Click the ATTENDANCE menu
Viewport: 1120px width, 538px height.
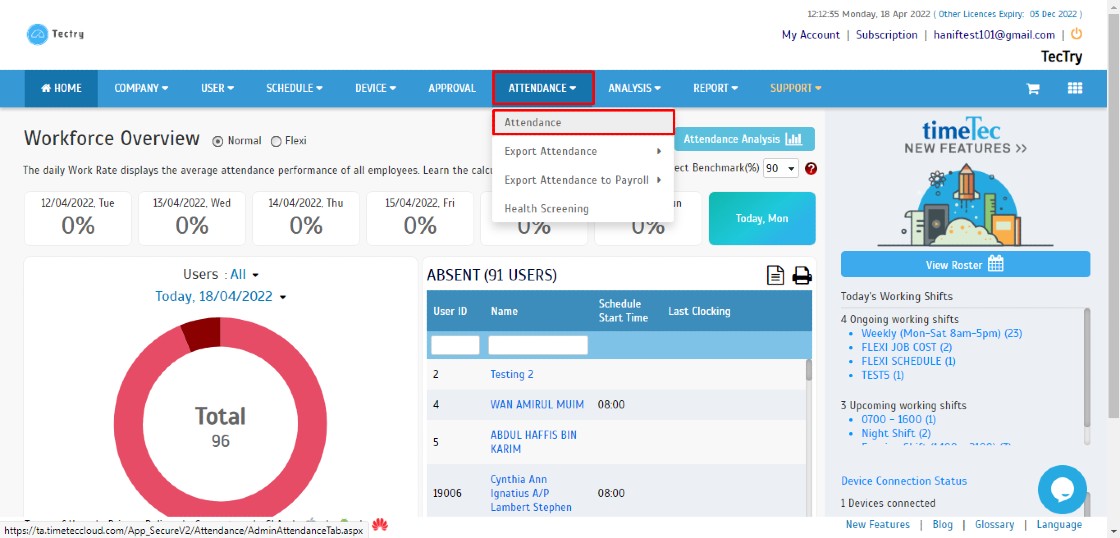coord(543,89)
